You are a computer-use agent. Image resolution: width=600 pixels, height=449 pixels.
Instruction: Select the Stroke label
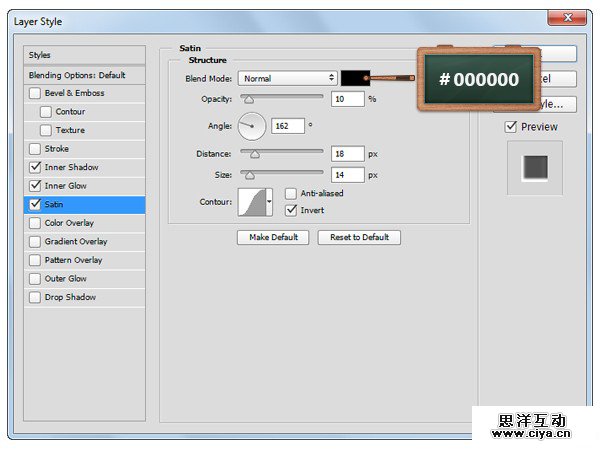[57, 149]
